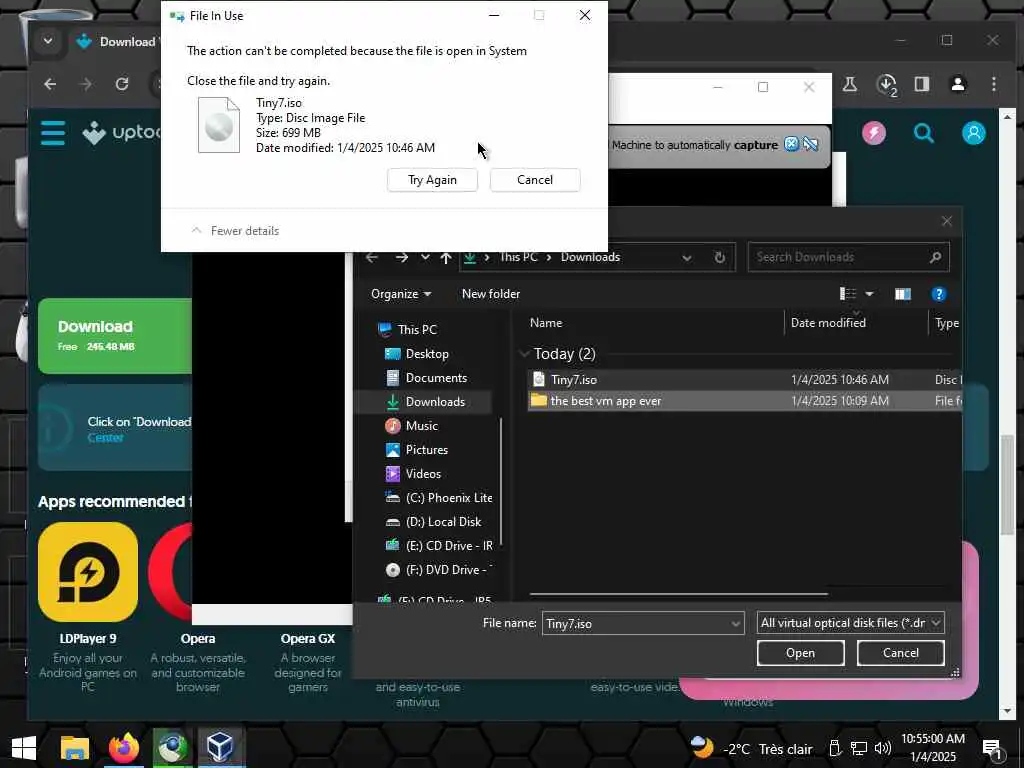The width and height of the screenshot is (1024, 768).
Task: Cancel the File In Use dialog
Action: (x=535, y=180)
